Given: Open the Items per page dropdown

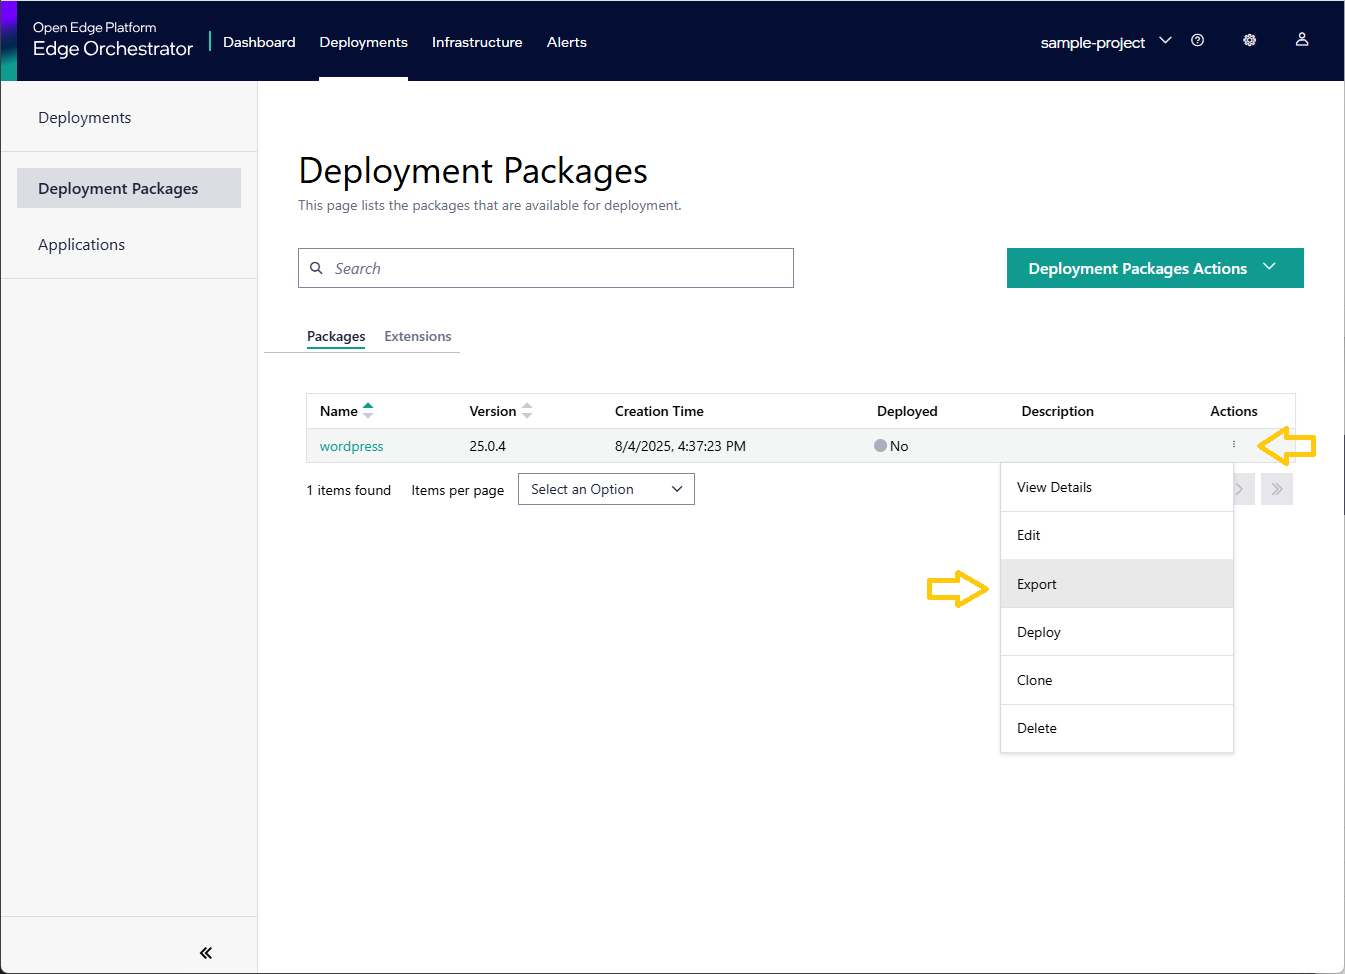Looking at the screenshot, I should pyautogui.click(x=605, y=489).
